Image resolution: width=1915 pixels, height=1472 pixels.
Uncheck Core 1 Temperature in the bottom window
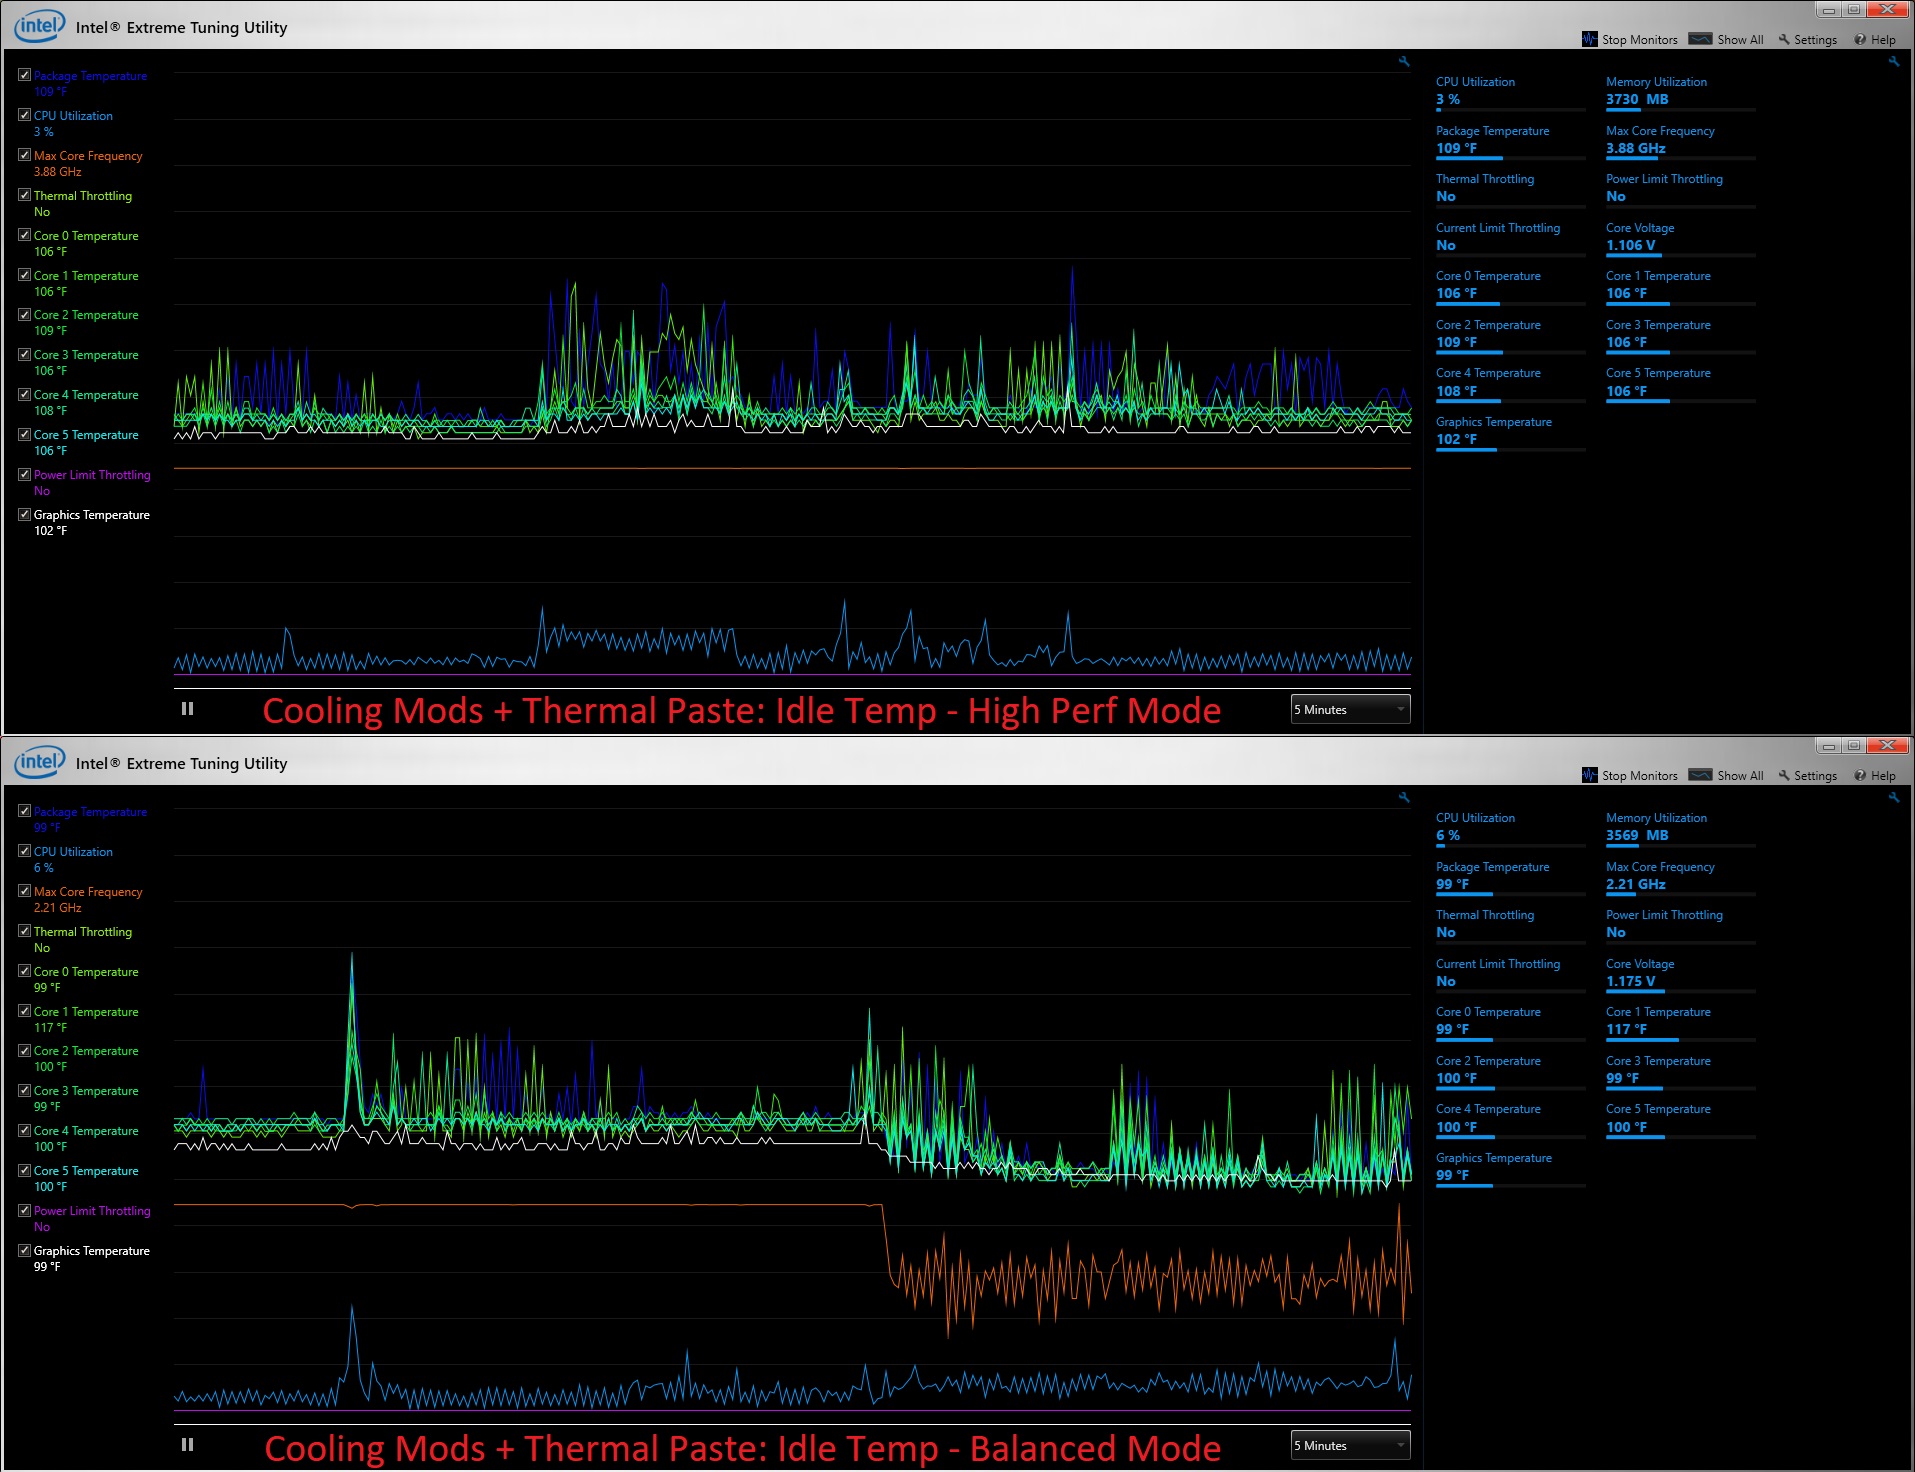point(24,1011)
